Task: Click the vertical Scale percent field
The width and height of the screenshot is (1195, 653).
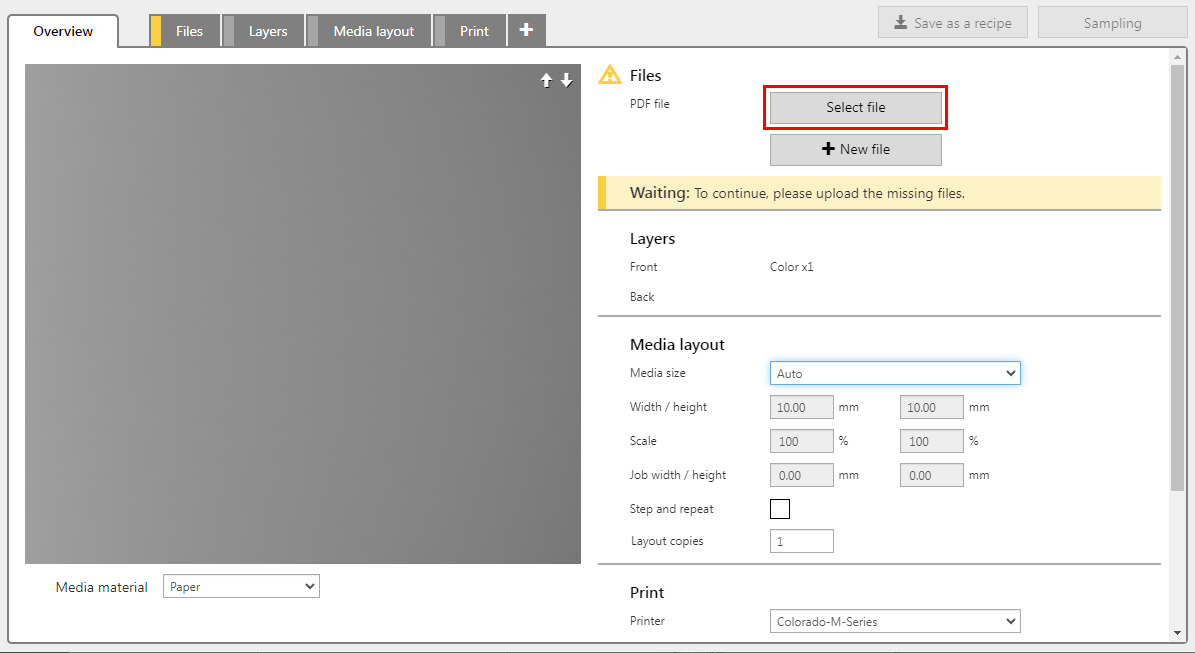Action: [931, 441]
